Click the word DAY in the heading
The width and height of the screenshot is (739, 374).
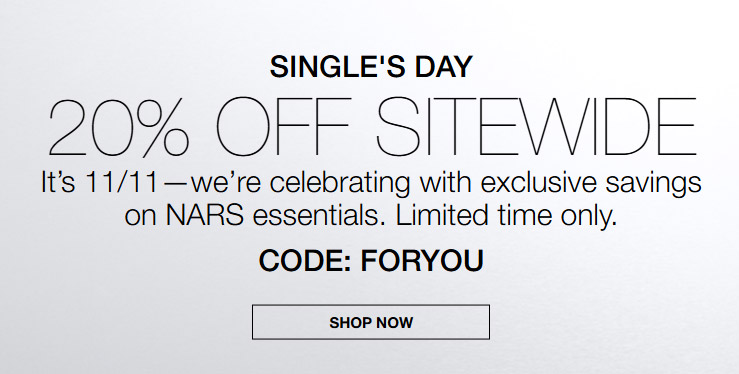tap(443, 67)
